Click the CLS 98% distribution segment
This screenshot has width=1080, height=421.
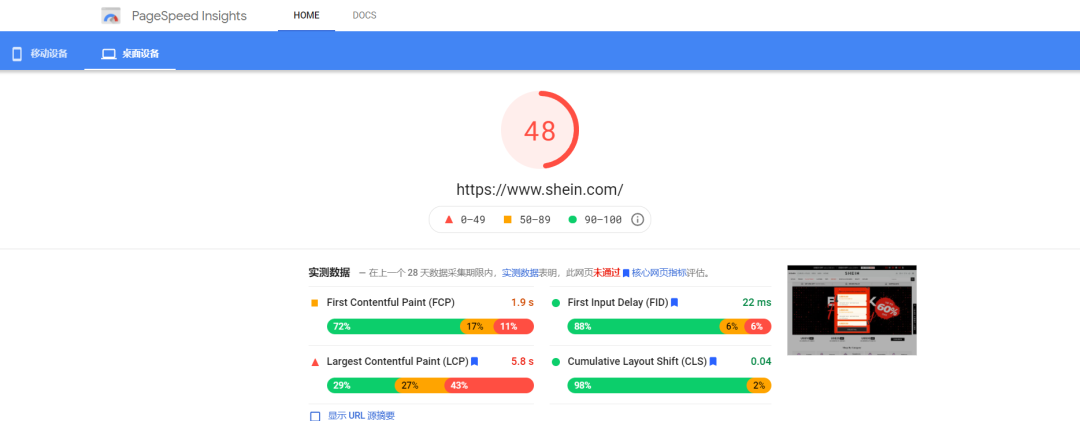tap(657, 385)
